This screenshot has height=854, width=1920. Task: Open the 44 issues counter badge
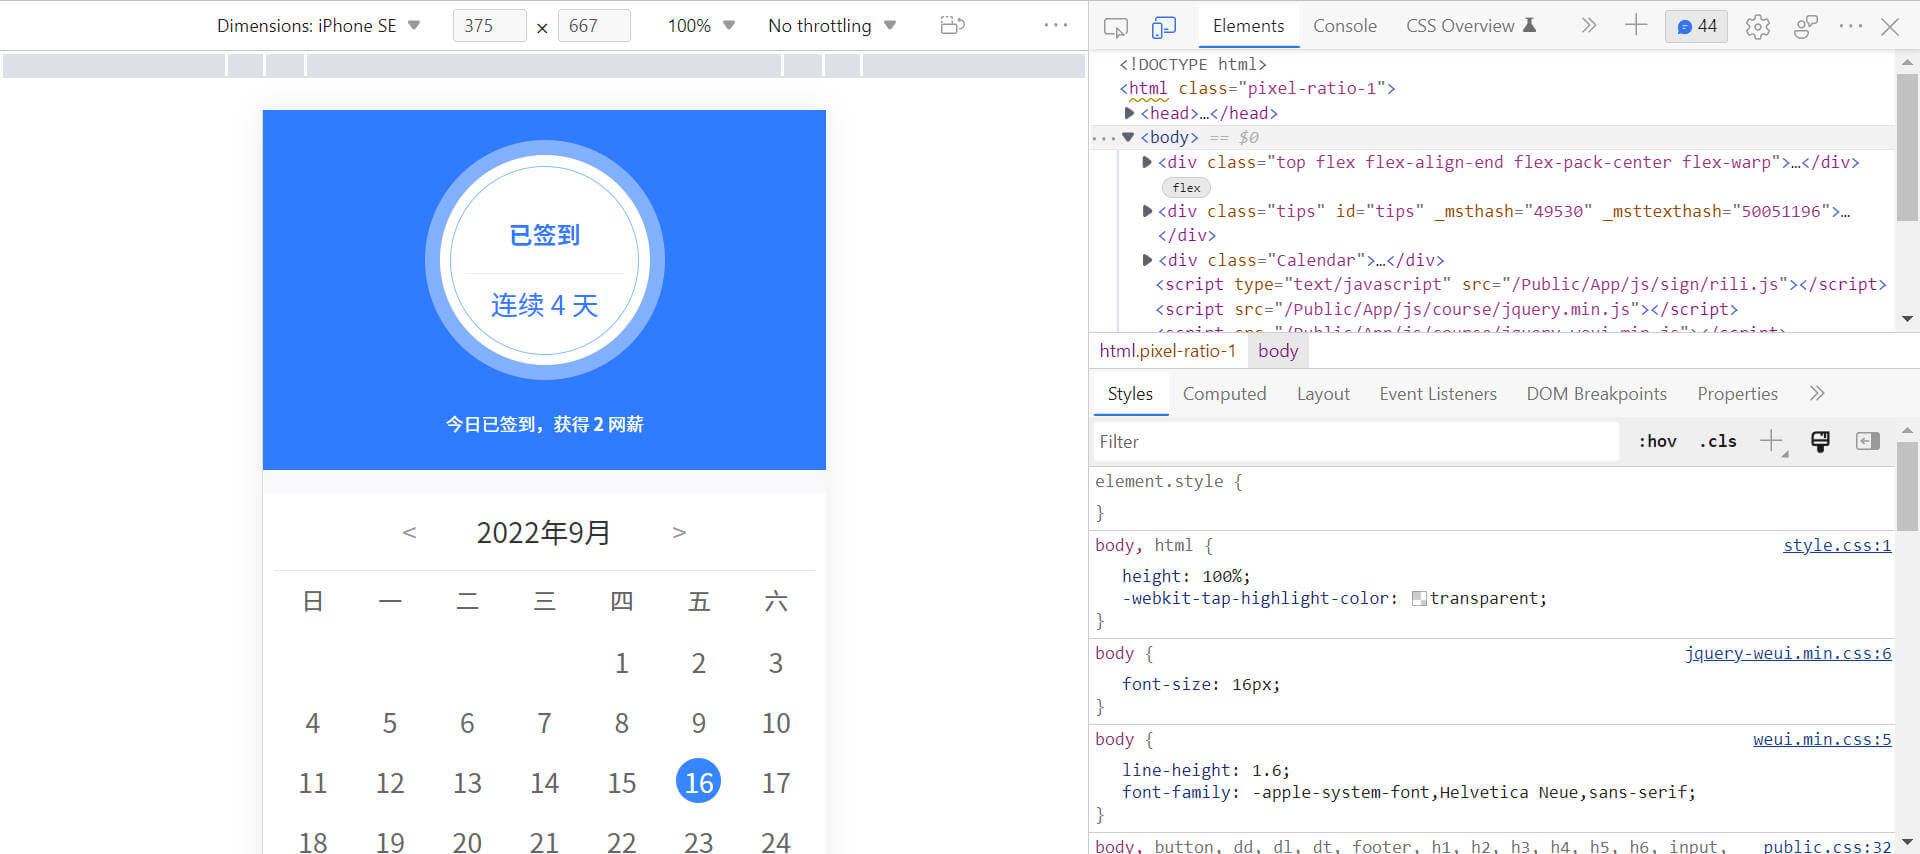tap(1697, 27)
